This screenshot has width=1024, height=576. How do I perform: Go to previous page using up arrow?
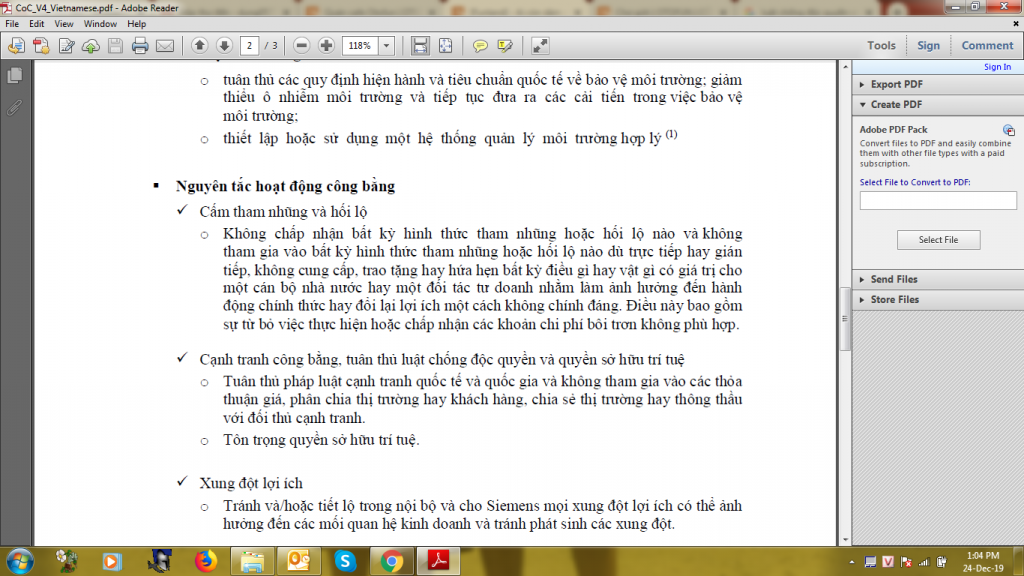(x=199, y=45)
